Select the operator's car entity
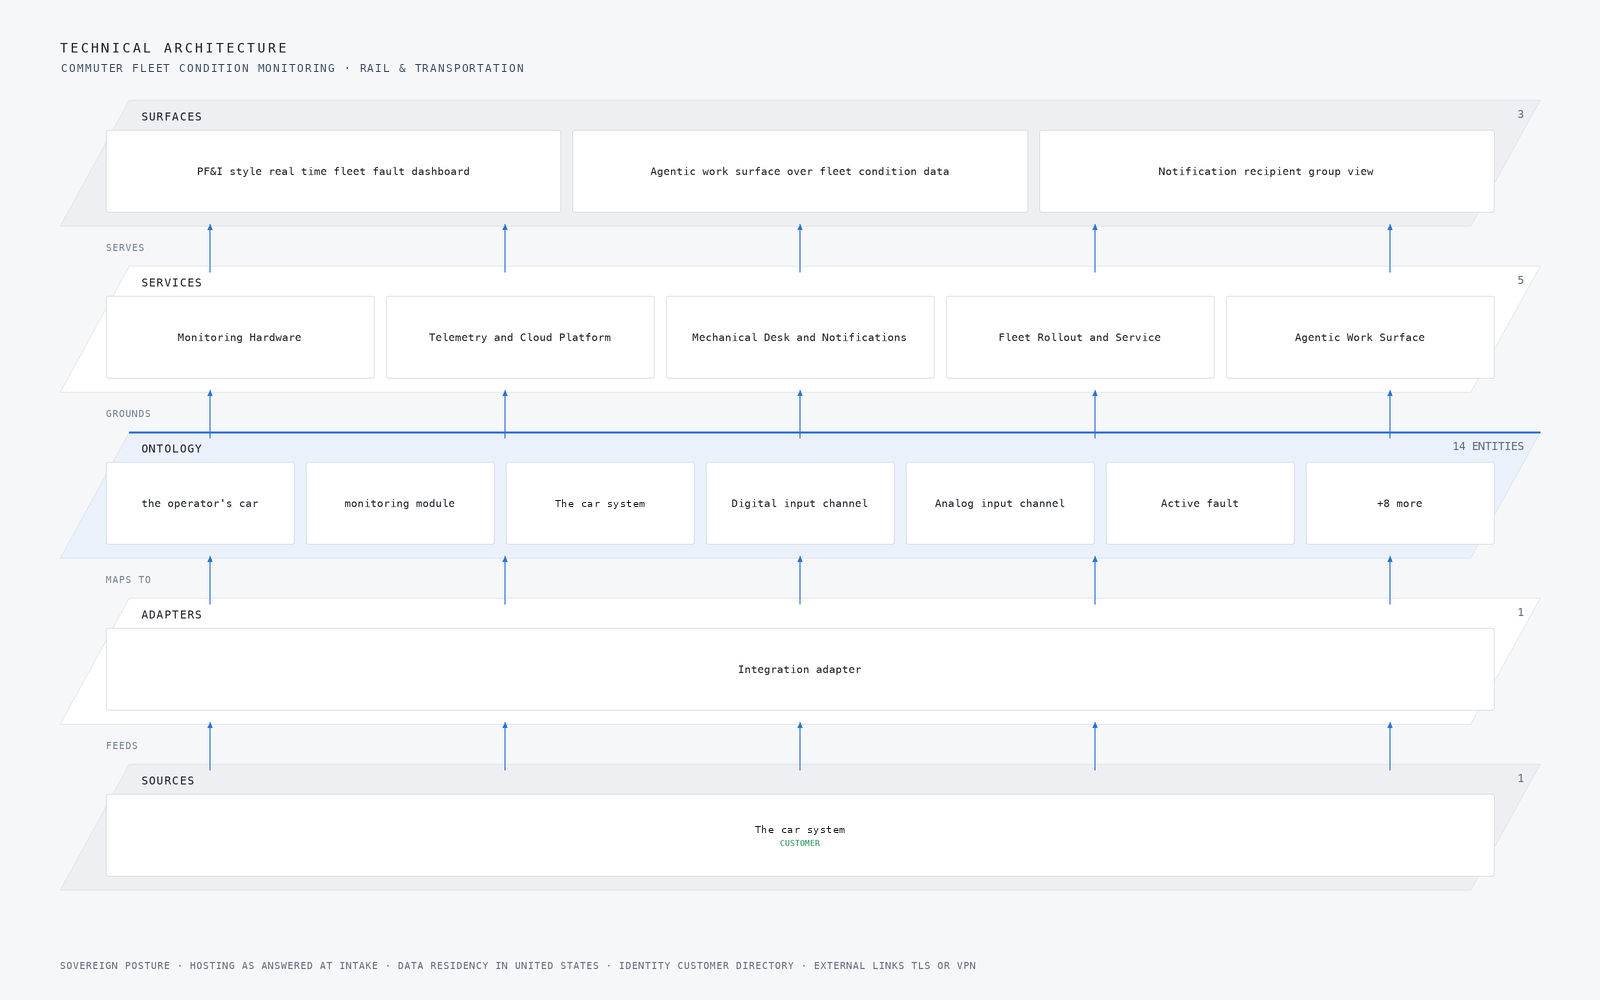The image size is (1600, 1000). pyautogui.click(x=200, y=503)
